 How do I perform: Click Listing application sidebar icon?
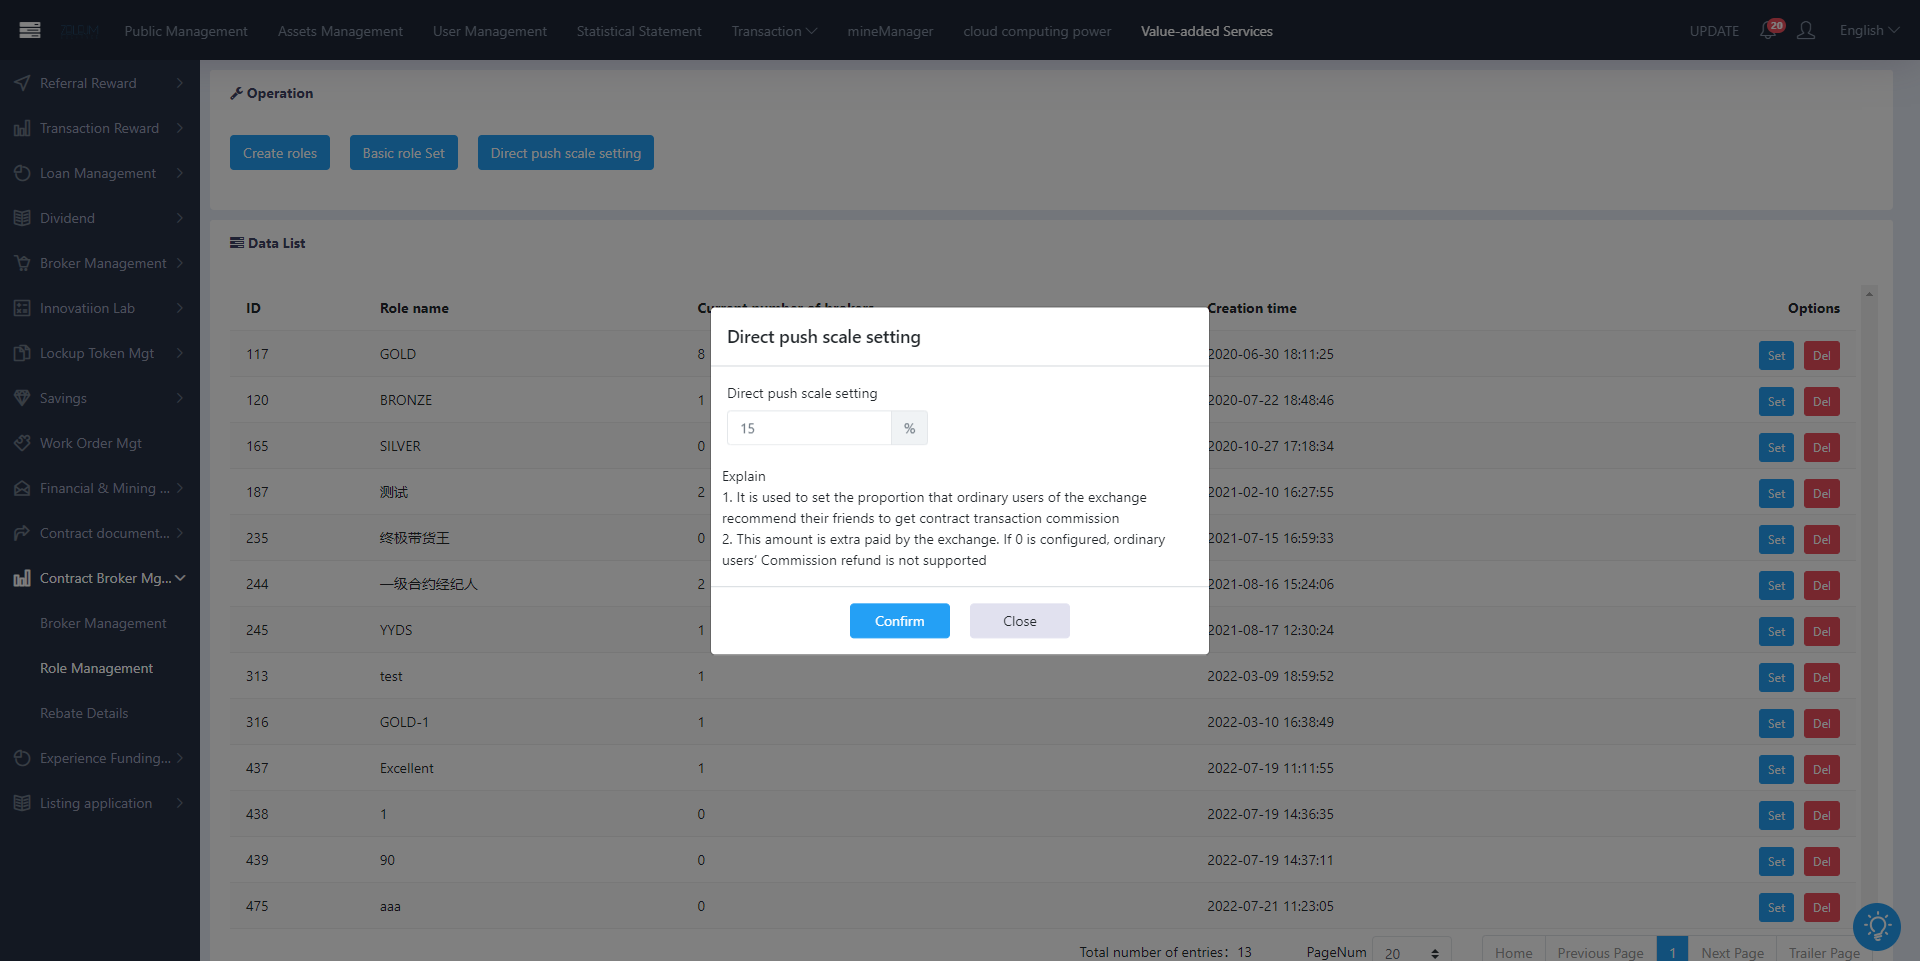[22, 803]
